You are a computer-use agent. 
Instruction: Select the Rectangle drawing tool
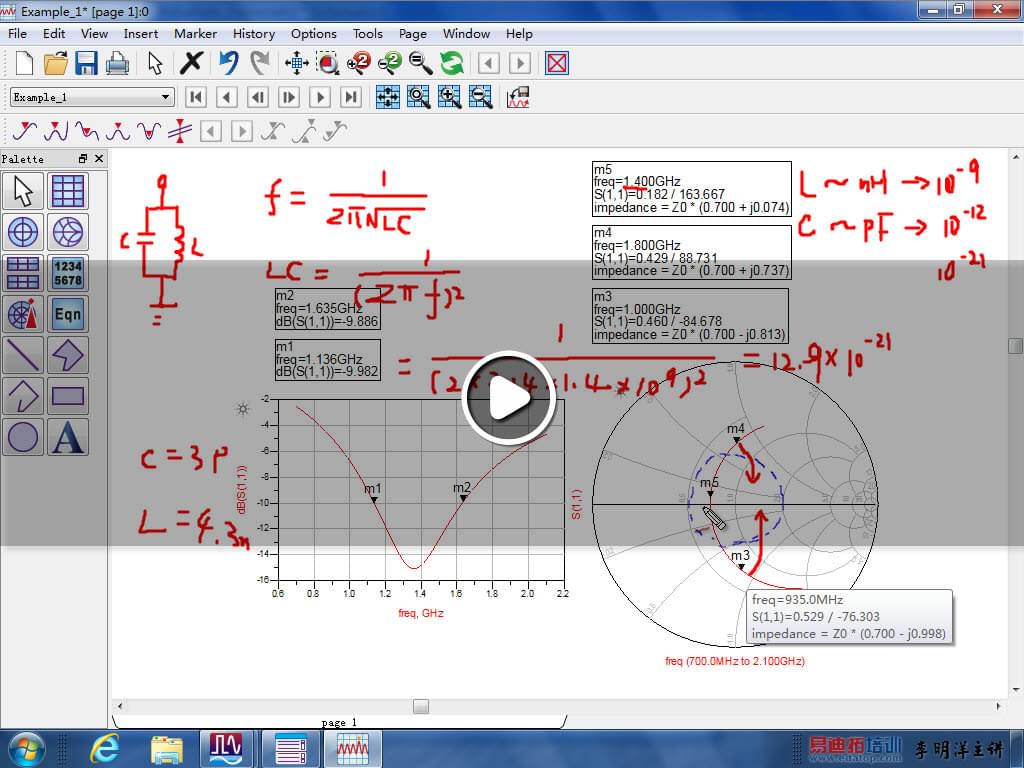[x=68, y=396]
